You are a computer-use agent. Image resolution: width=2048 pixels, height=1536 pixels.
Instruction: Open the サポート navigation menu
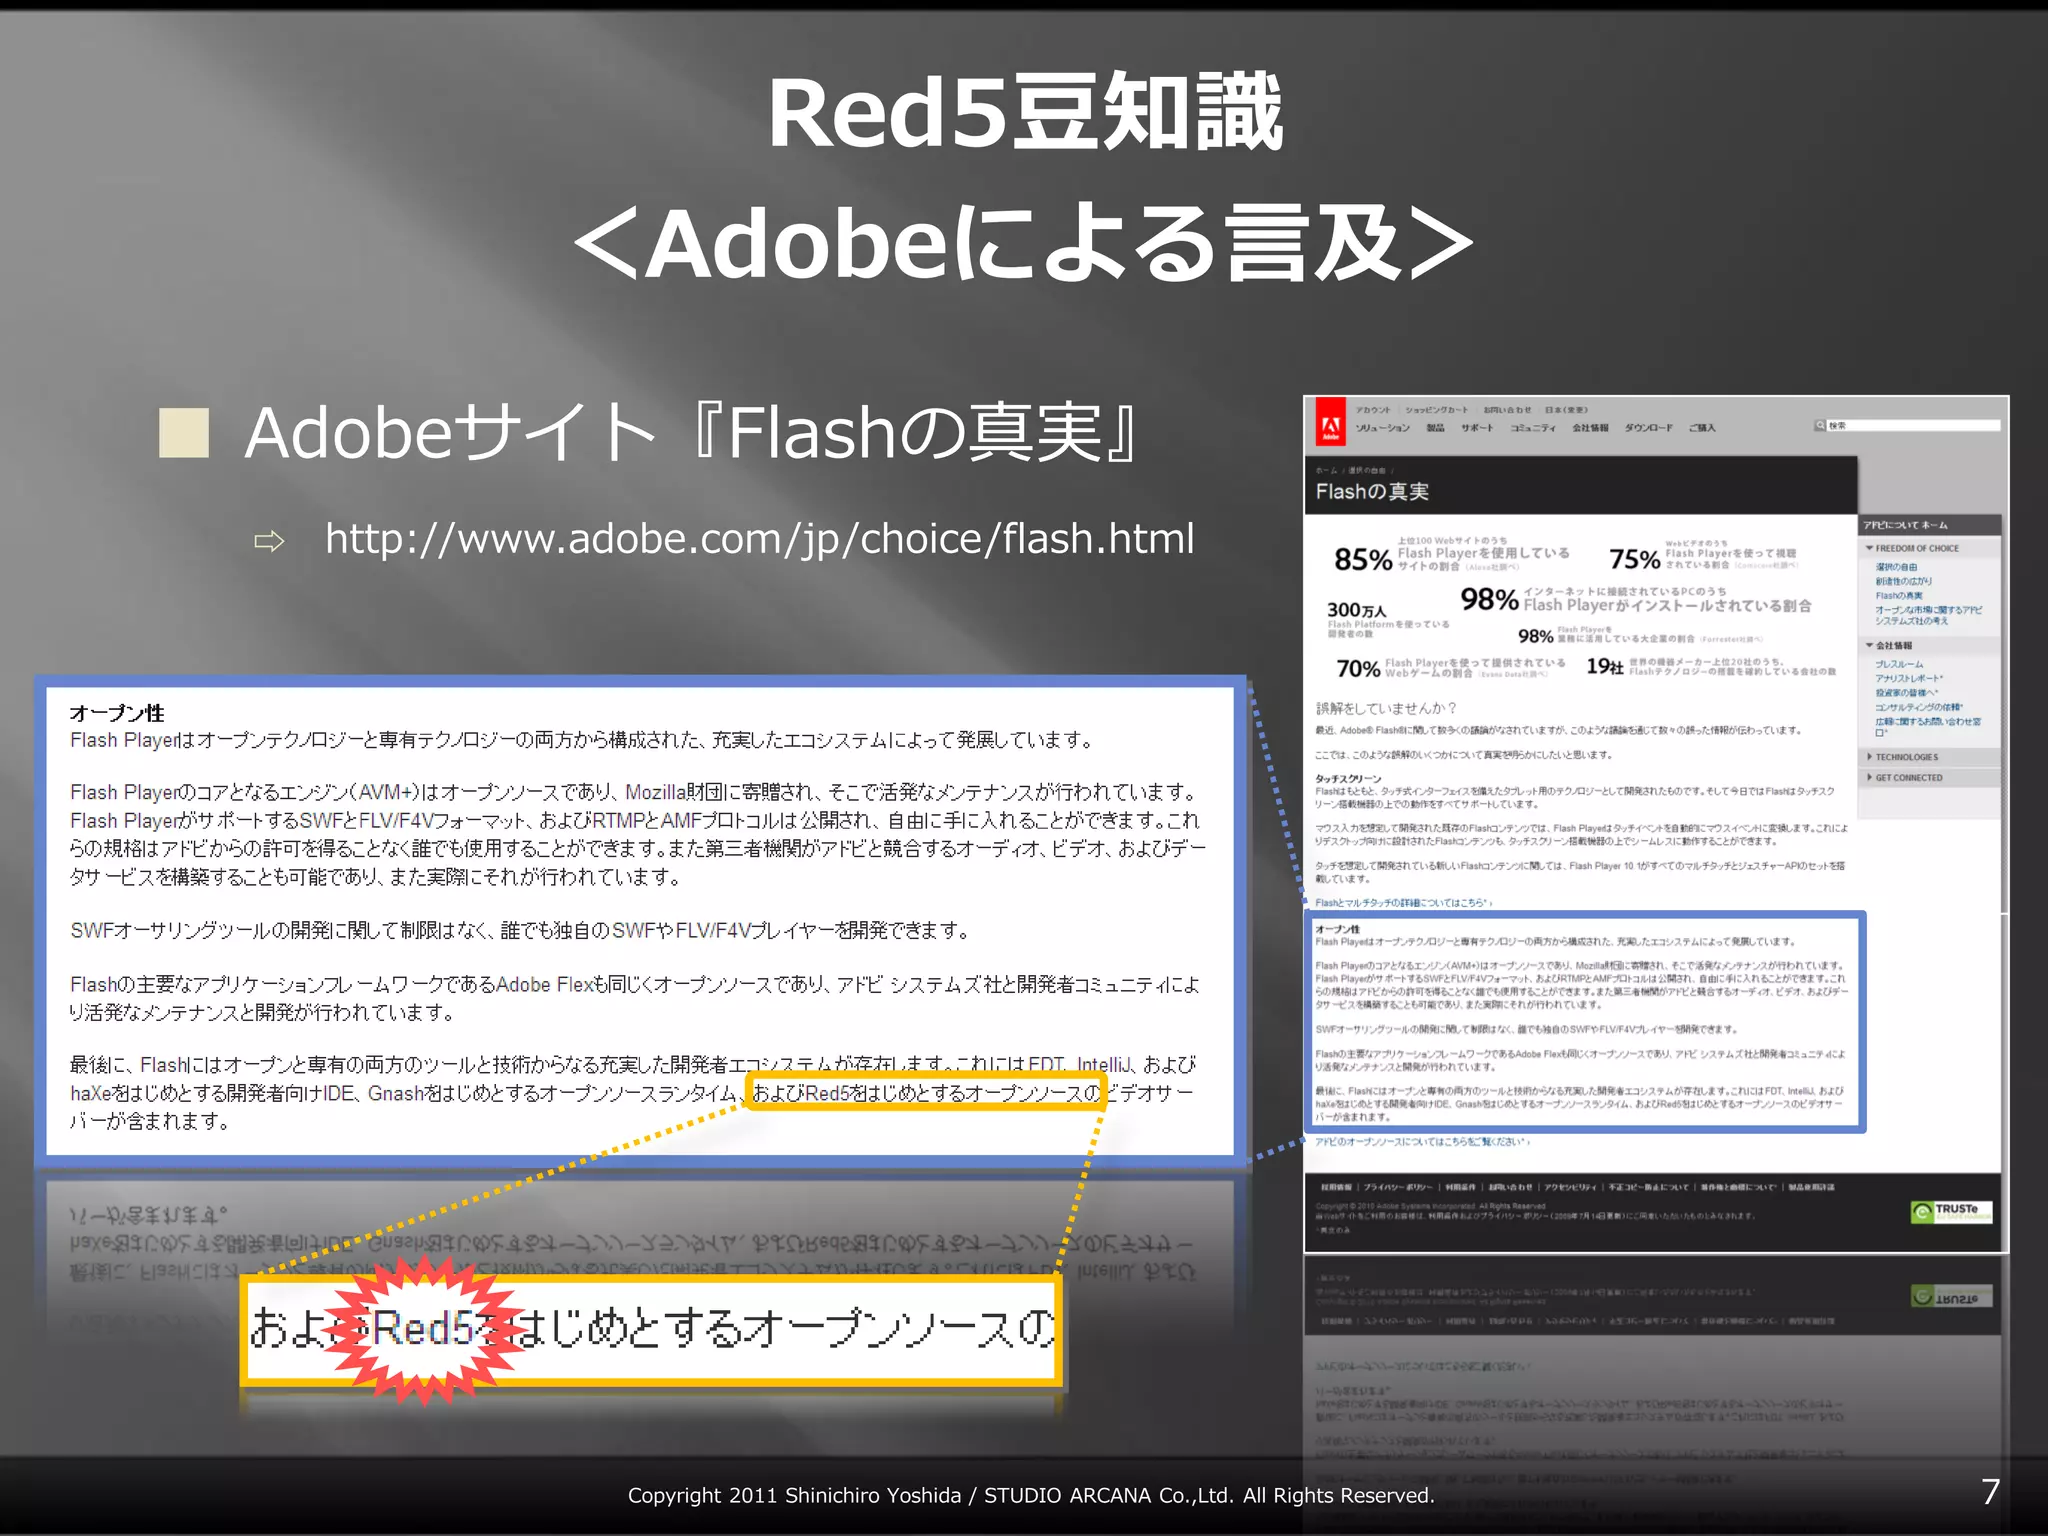point(1477,428)
